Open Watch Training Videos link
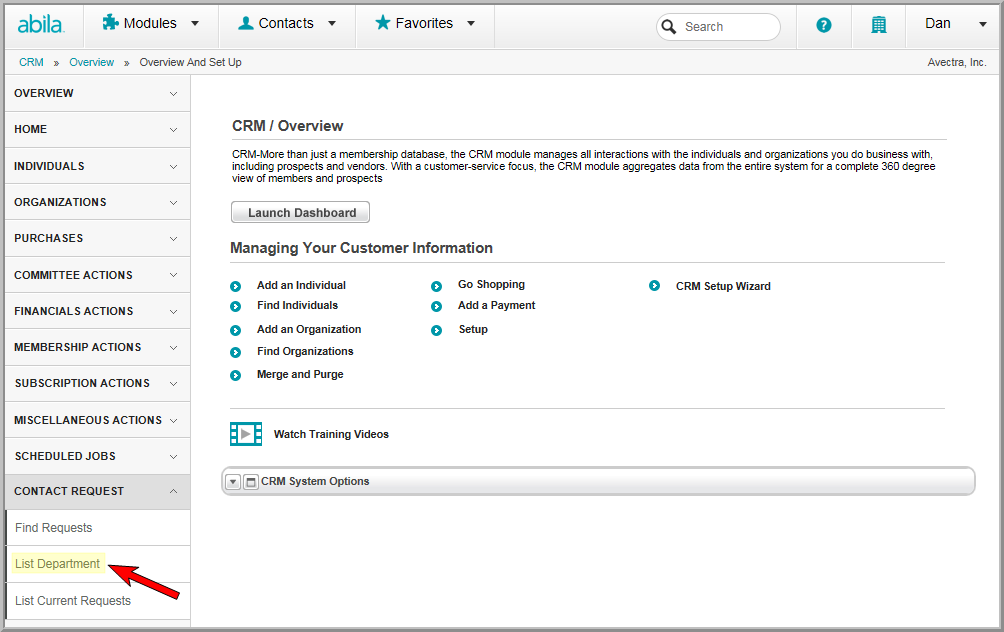The height and width of the screenshot is (632, 1004). (x=331, y=434)
